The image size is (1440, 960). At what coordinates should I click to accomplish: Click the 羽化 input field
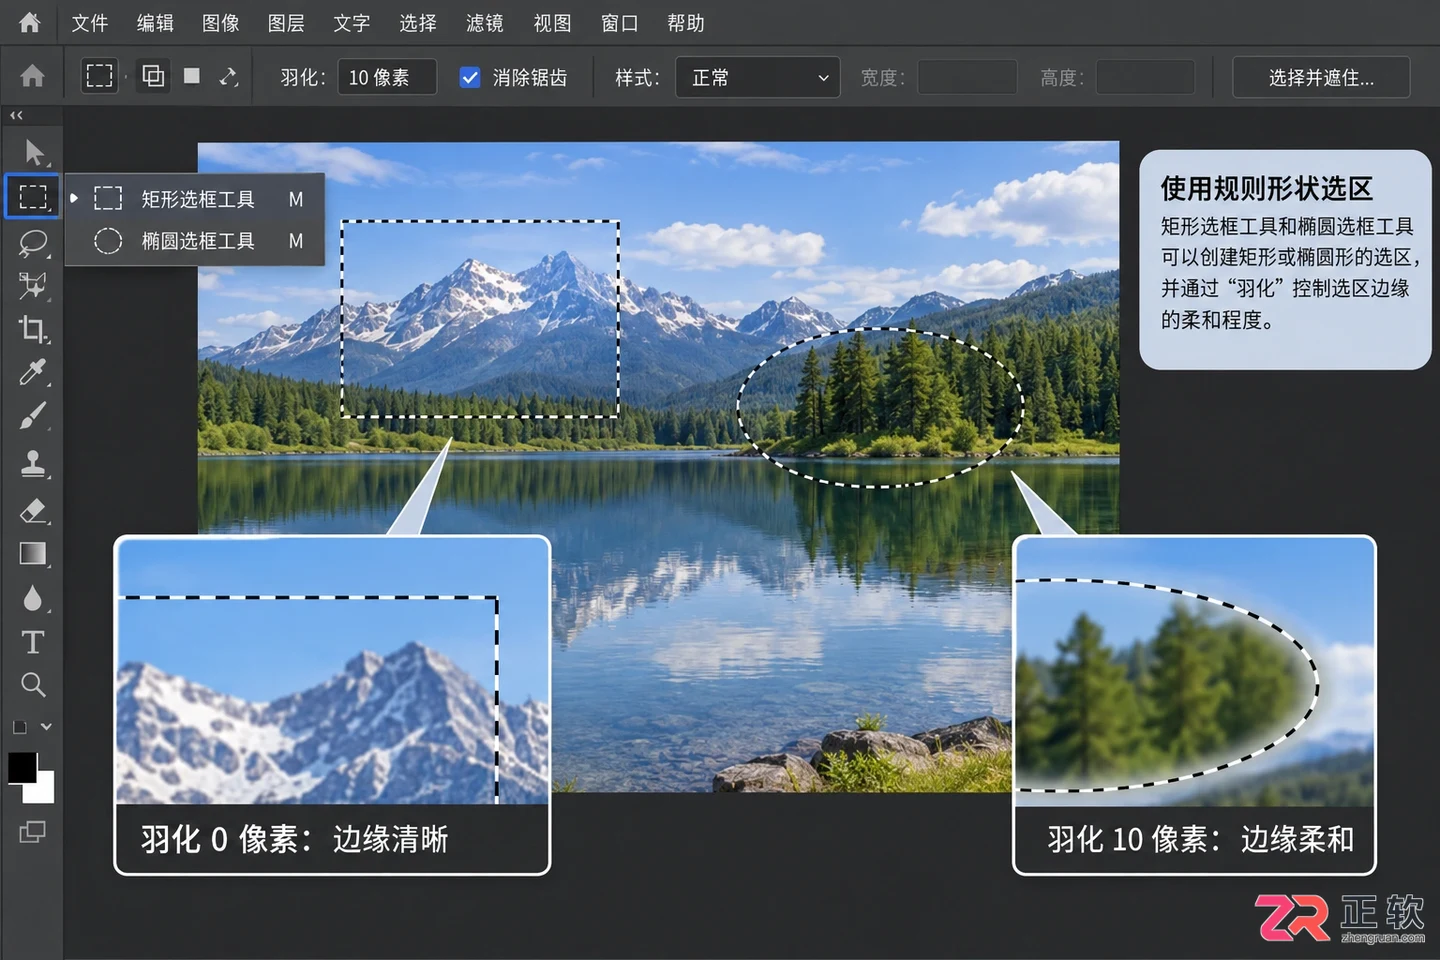coord(387,77)
